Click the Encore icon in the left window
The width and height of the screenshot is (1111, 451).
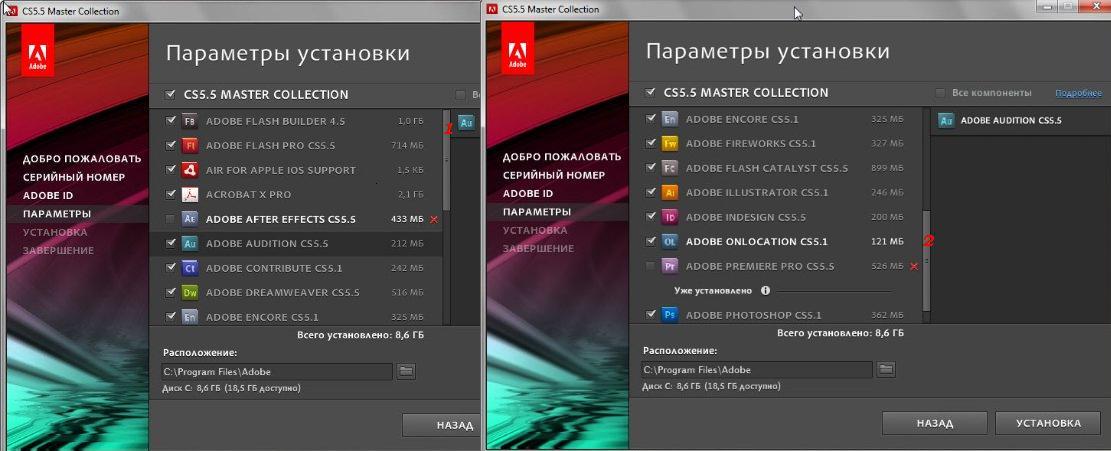pos(189,317)
